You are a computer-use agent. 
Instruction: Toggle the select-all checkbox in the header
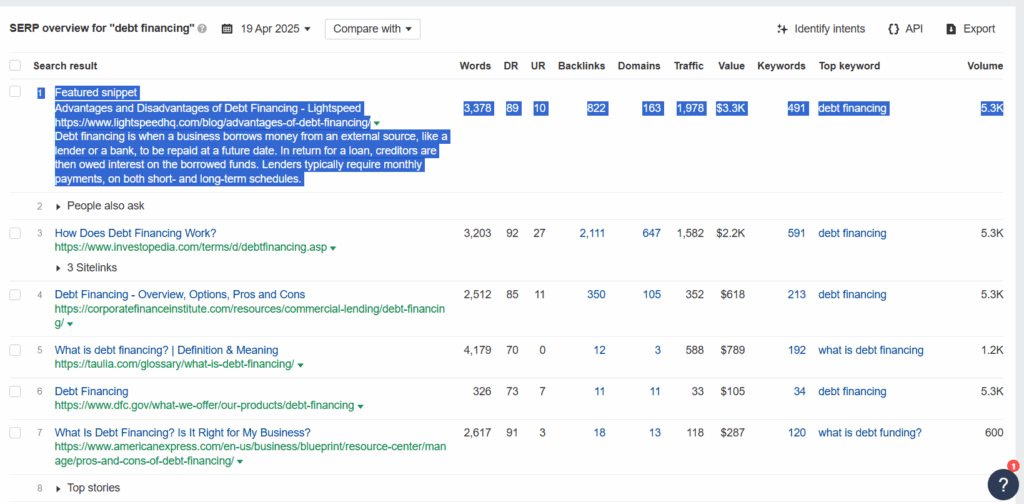pos(15,65)
